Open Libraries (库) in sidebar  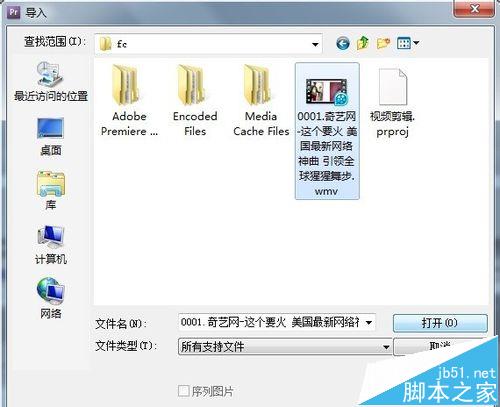pos(51,190)
